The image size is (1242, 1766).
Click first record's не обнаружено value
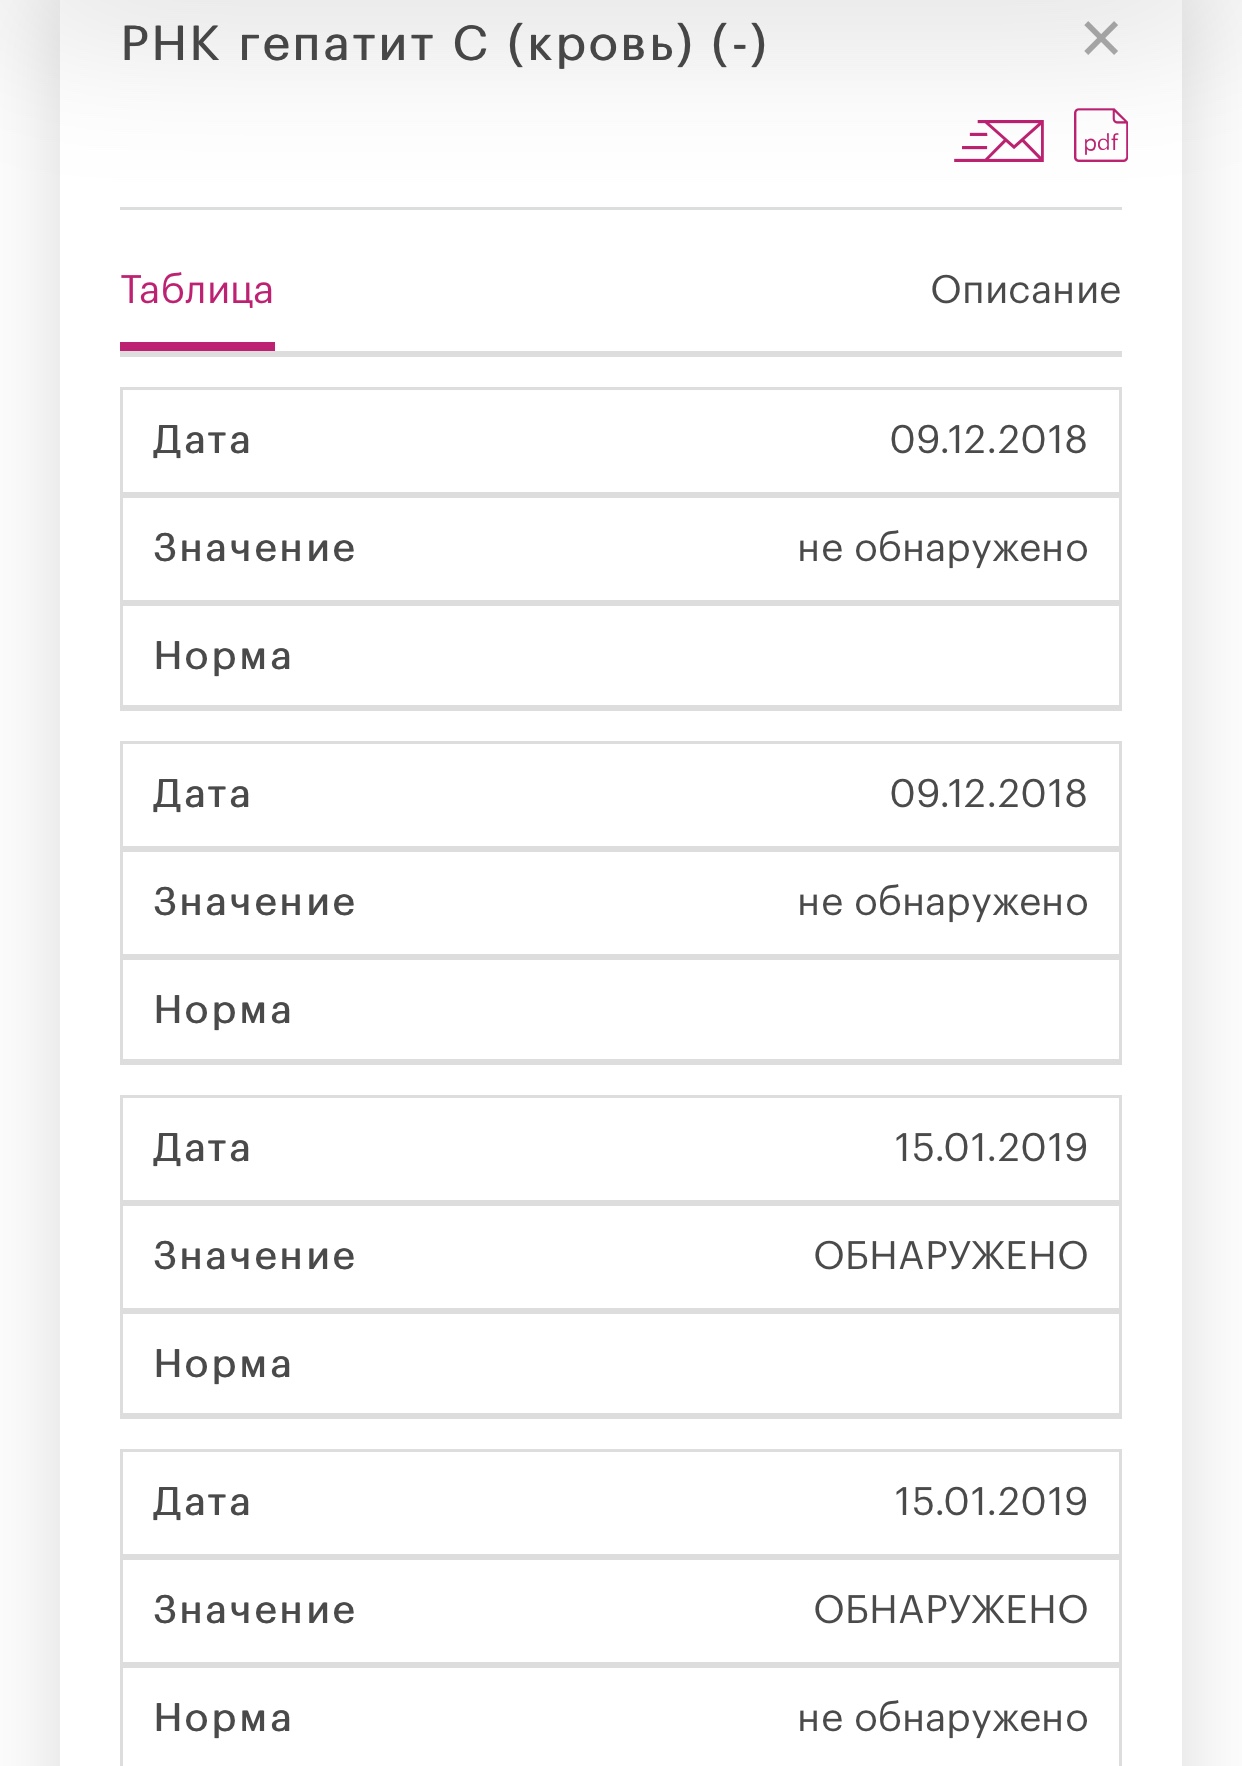pyautogui.click(x=942, y=549)
